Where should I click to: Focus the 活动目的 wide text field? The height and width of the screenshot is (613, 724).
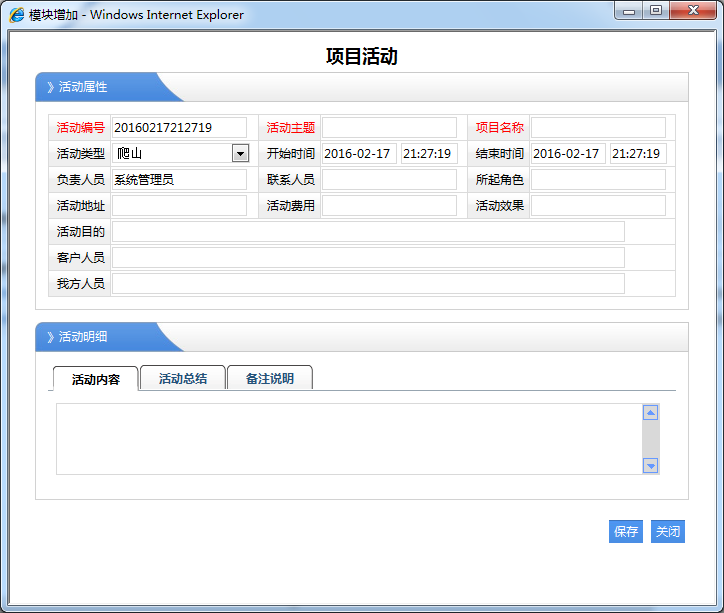point(368,232)
